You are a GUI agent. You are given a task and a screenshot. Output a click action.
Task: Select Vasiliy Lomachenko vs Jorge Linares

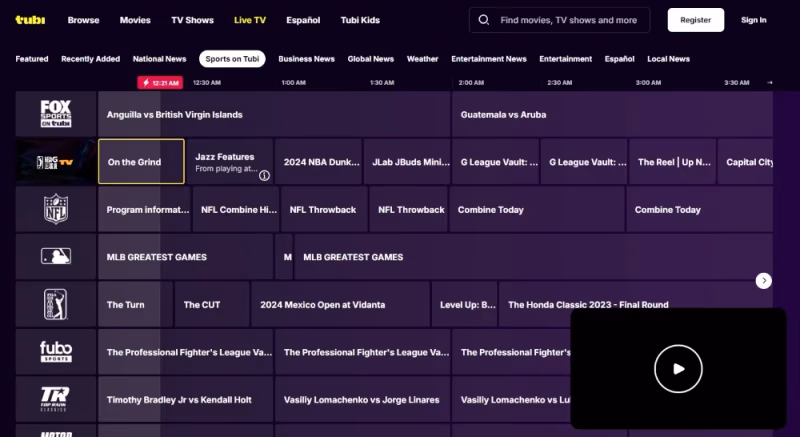click(x=362, y=399)
